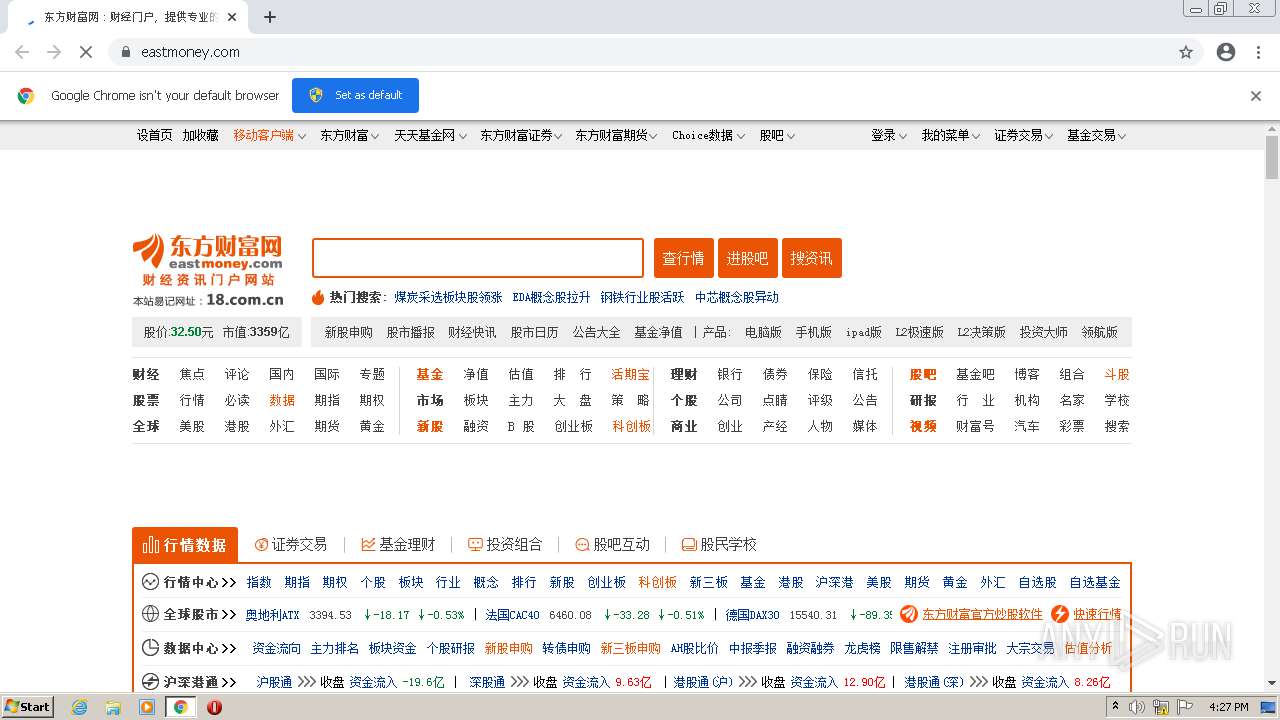Open the 活期宝 link
1280x720 pixels.
click(x=630, y=374)
